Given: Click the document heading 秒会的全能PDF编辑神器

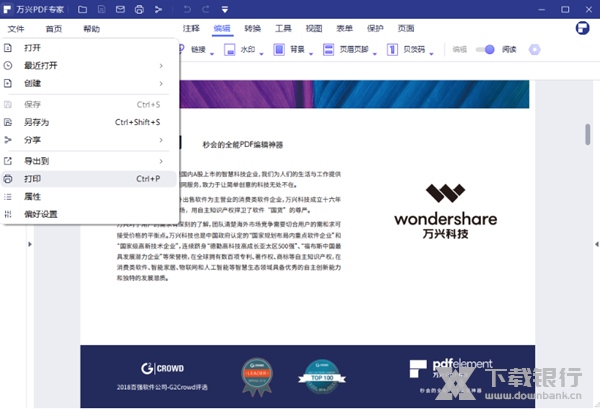Looking at the screenshot, I should 243,145.
